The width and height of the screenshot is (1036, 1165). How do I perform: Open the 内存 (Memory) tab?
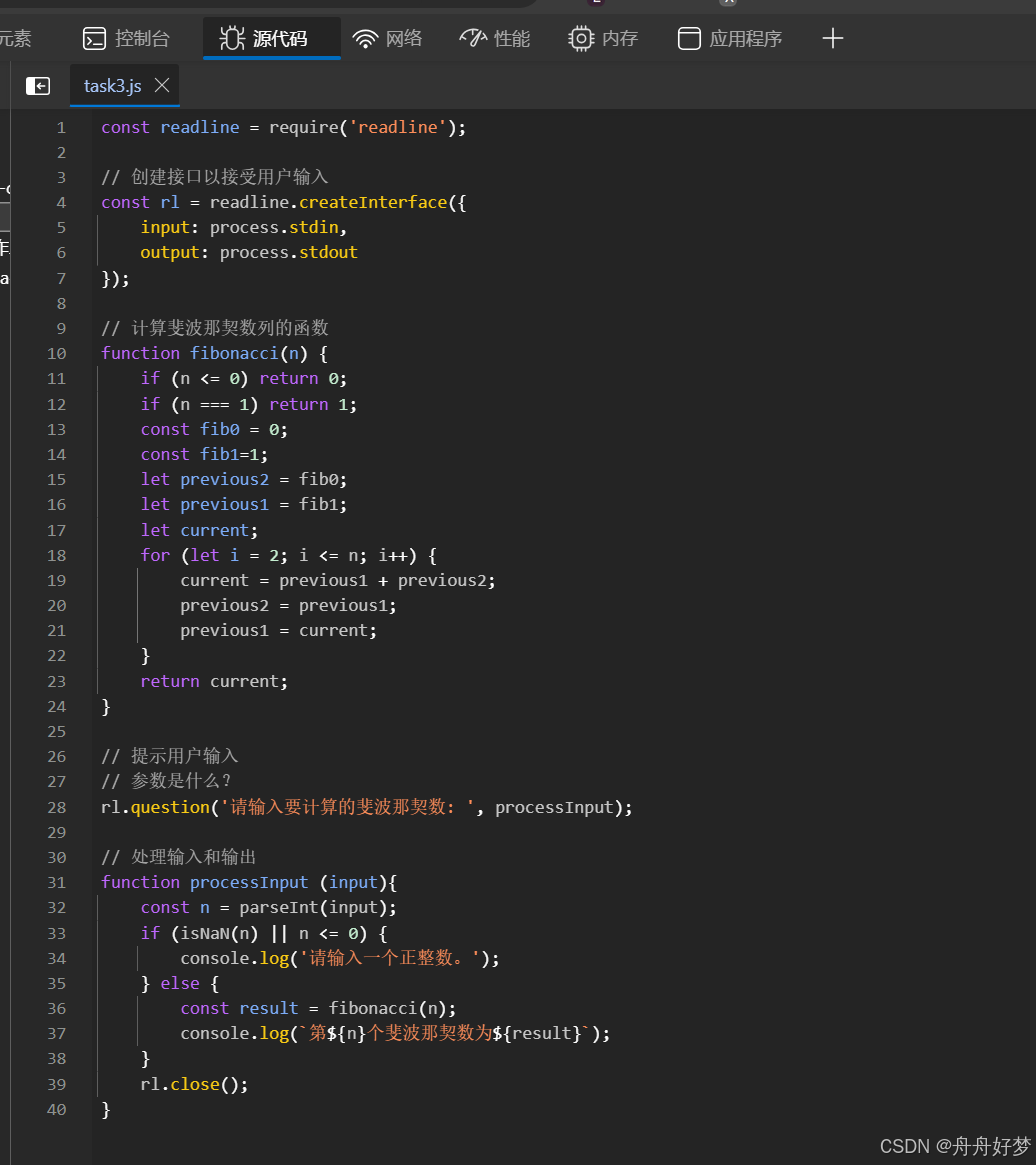click(603, 39)
